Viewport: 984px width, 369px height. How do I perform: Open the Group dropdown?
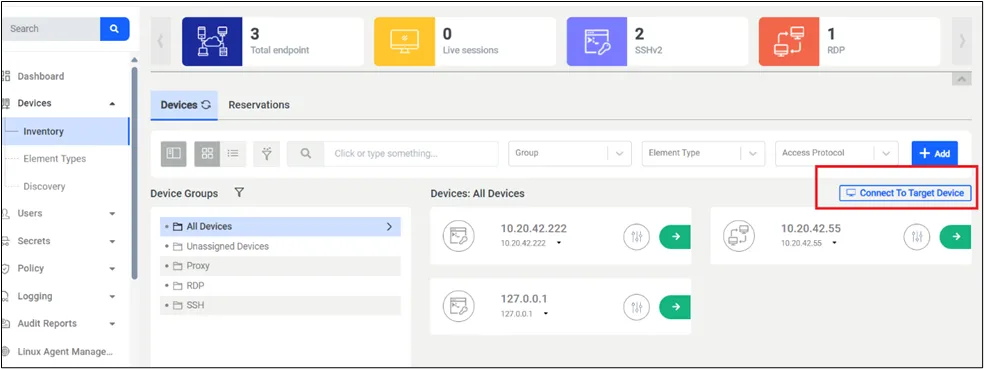pyautogui.click(x=569, y=153)
